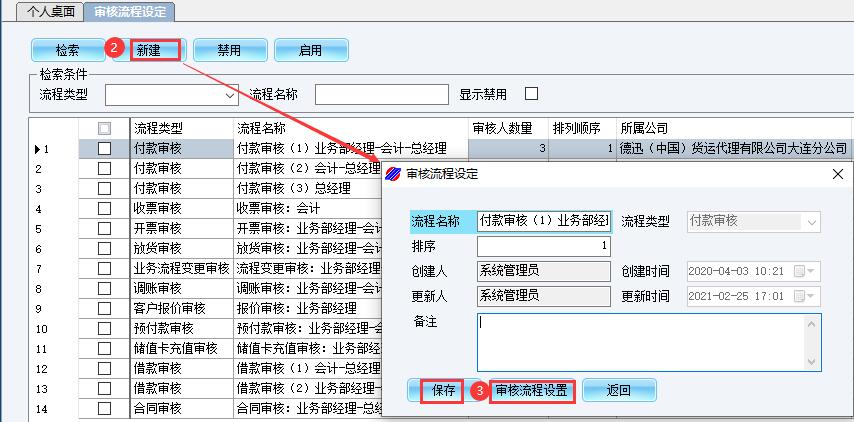Image resolution: width=854 pixels, height=422 pixels.
Task: Select the 审核流程设定 tab
Action: click(130, 12)
